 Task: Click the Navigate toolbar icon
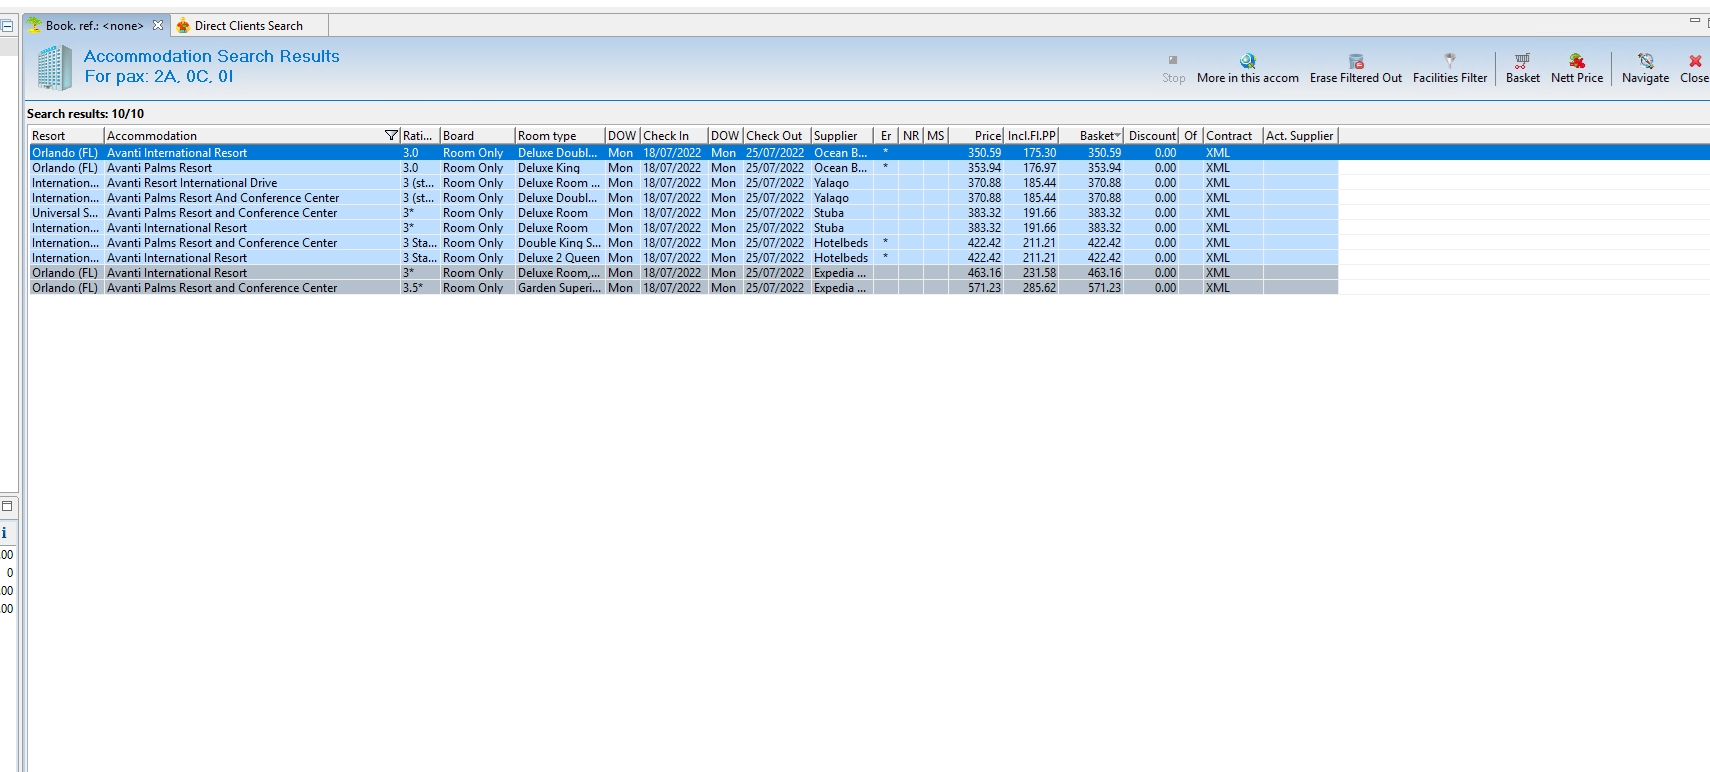coord(1645,61)
